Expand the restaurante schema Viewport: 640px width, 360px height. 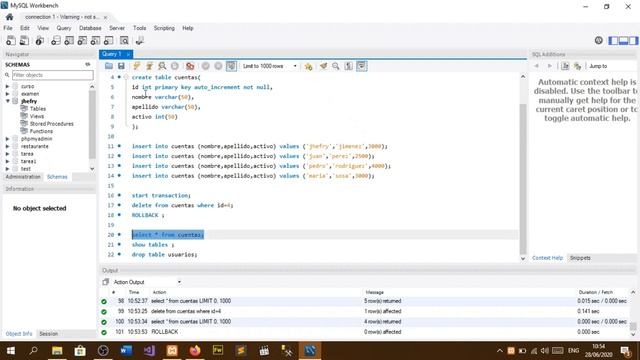click(x=7, y=146)
